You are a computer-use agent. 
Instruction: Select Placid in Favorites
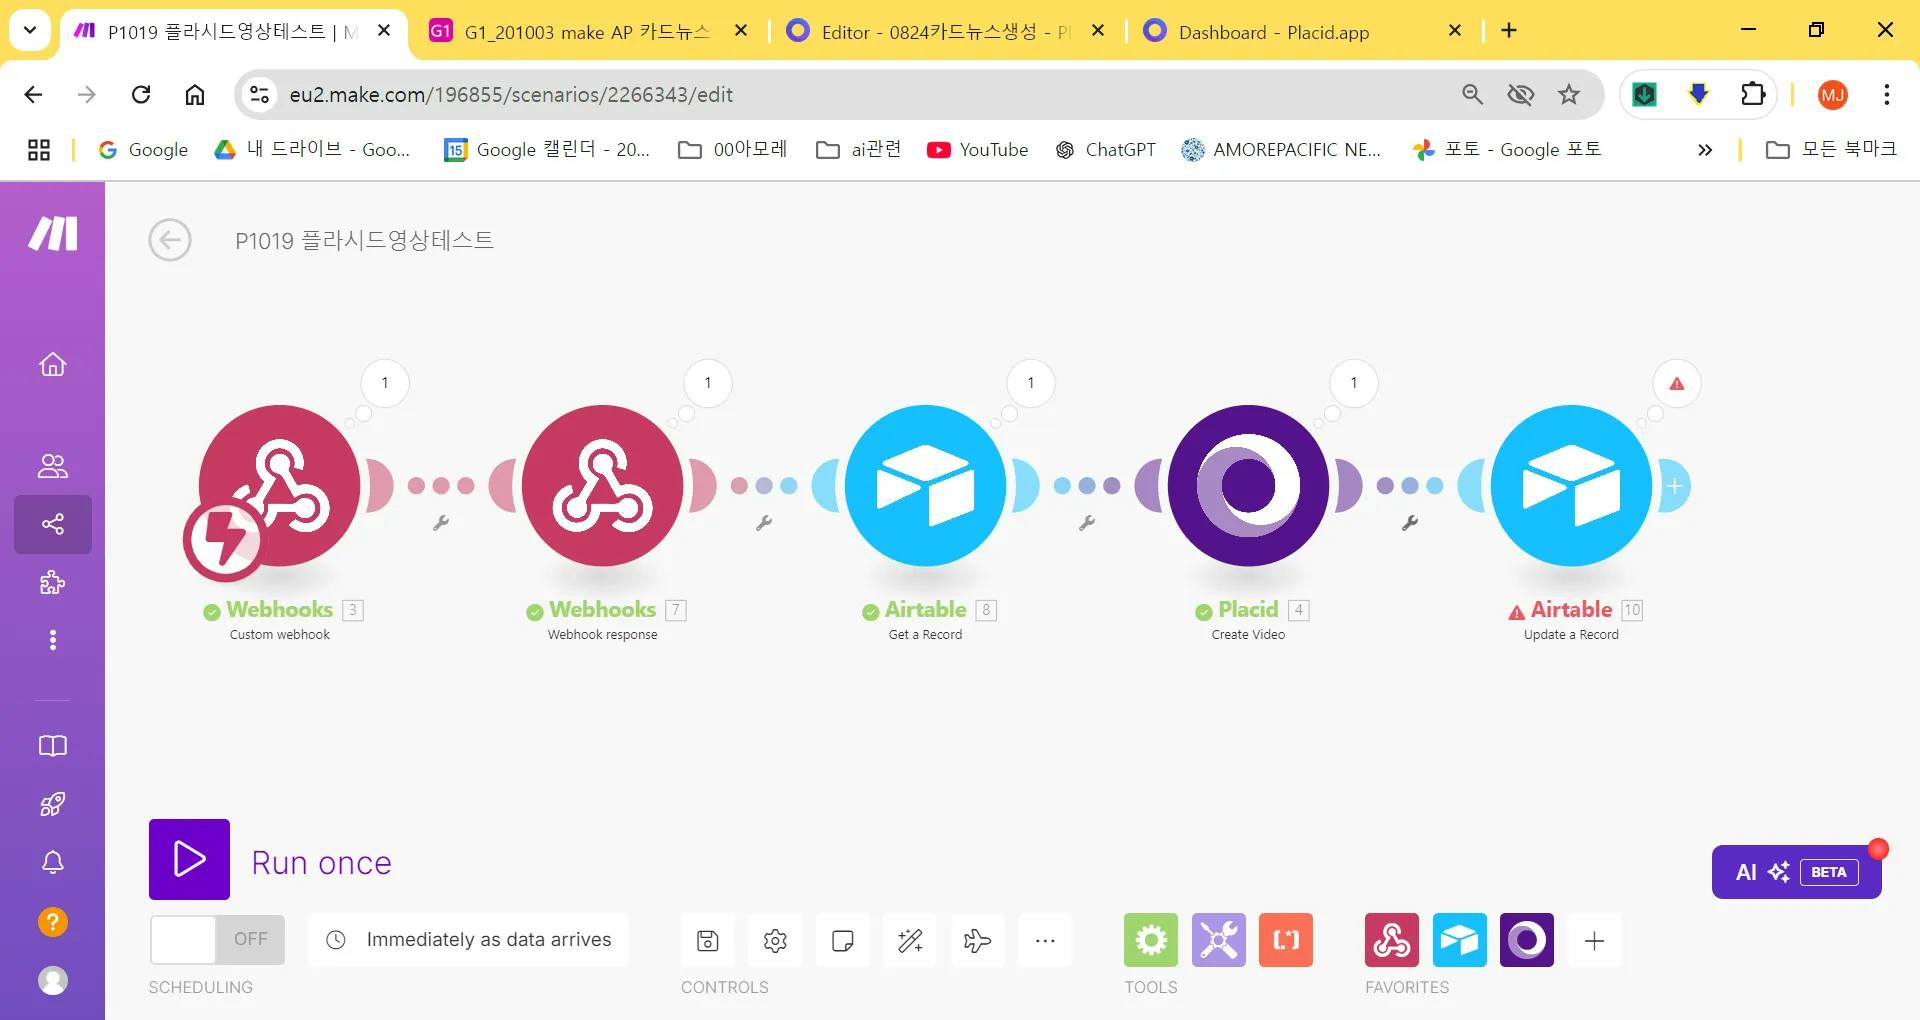(x=1527, y=940)
